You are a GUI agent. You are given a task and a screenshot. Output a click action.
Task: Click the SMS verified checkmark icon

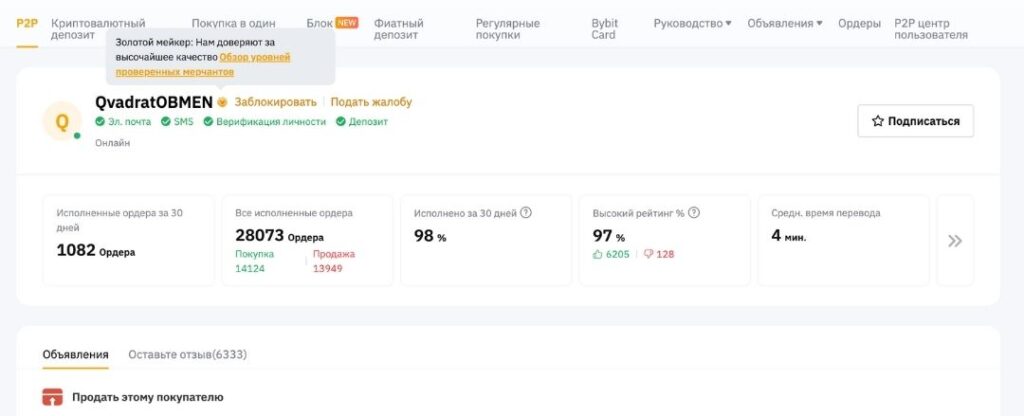click(166, 121)
